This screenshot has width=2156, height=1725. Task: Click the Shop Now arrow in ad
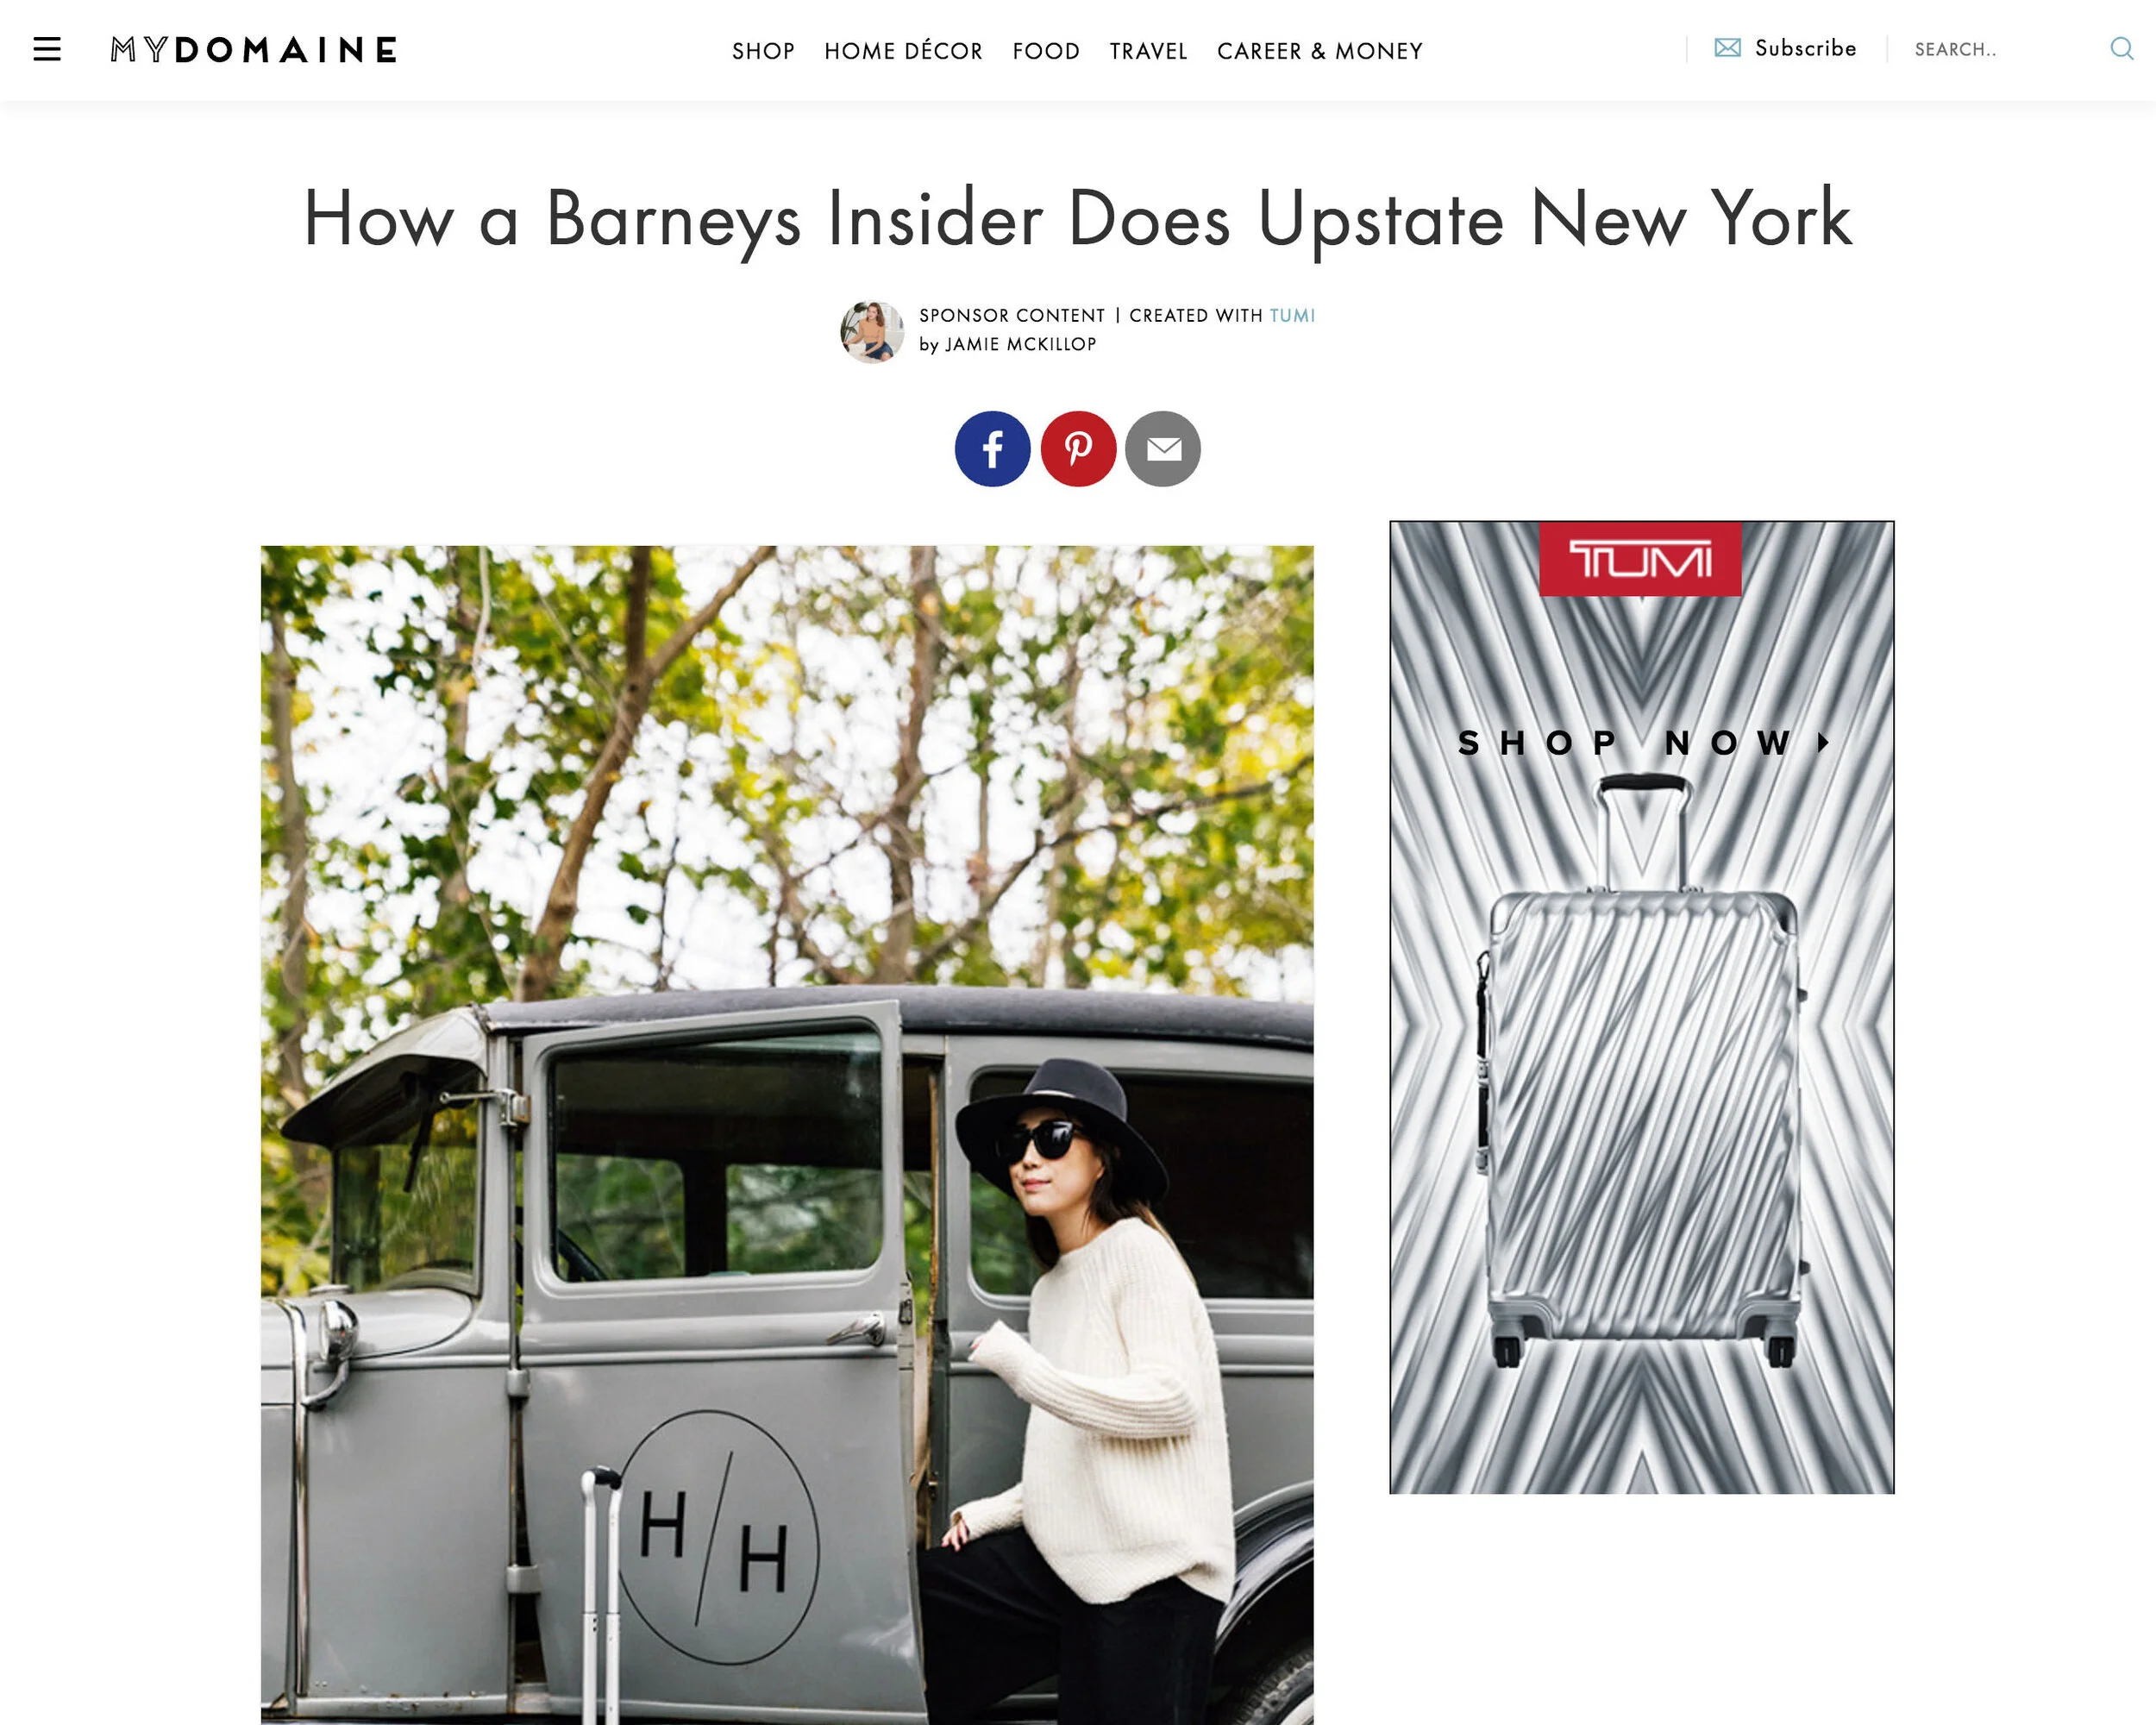click(x=1823, y=743)
